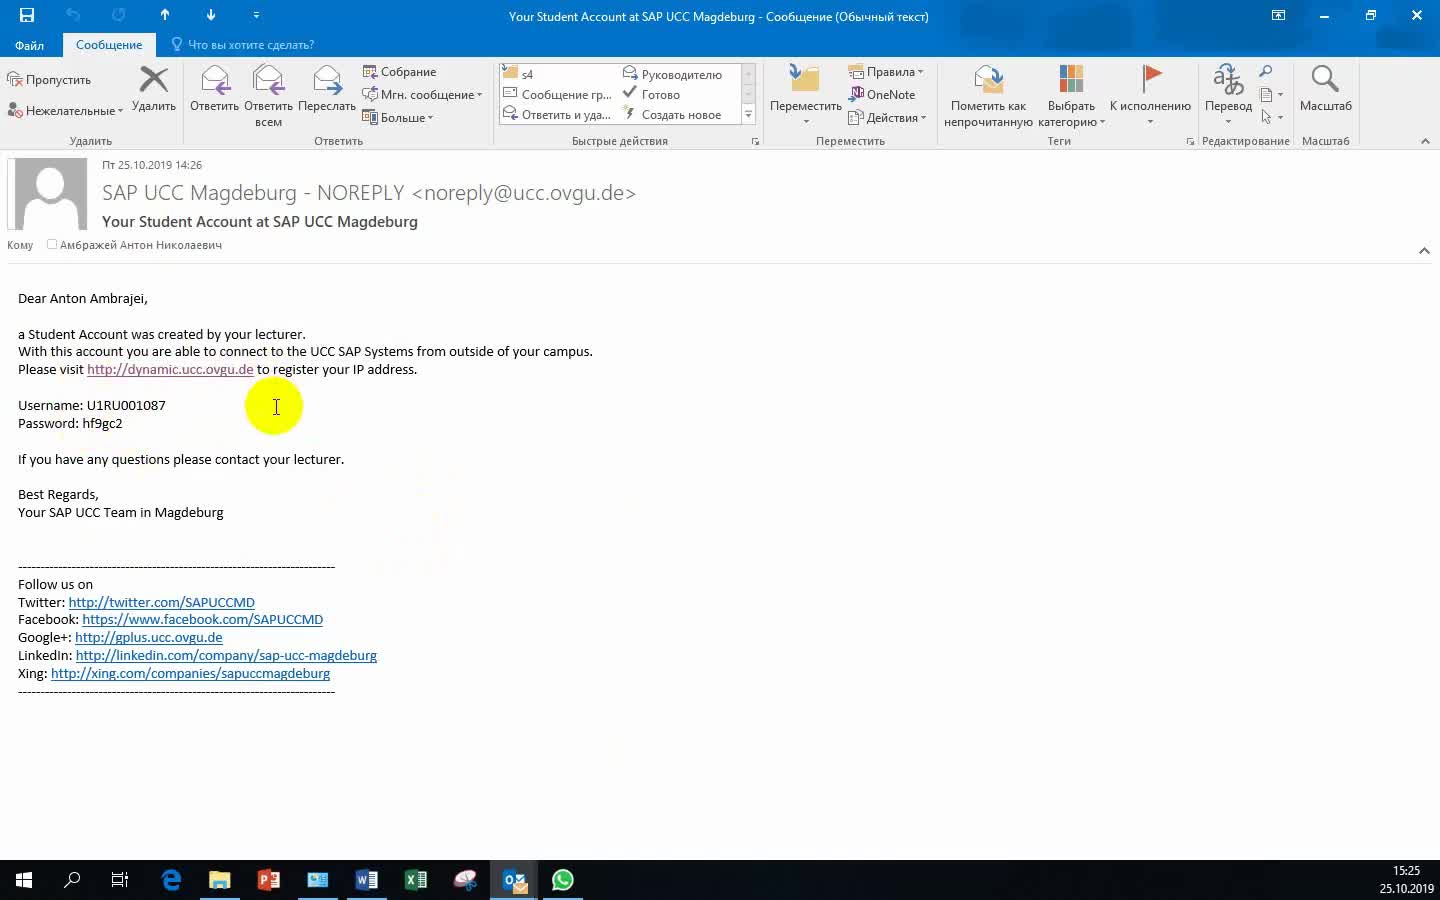The image size is (1440, 900).
Task: Reply with a meeting via Собрание
Action: tap(399, 72)
